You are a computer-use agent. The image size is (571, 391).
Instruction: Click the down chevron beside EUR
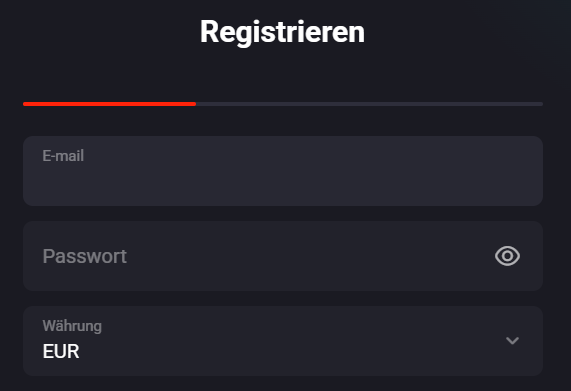[512, 341]
